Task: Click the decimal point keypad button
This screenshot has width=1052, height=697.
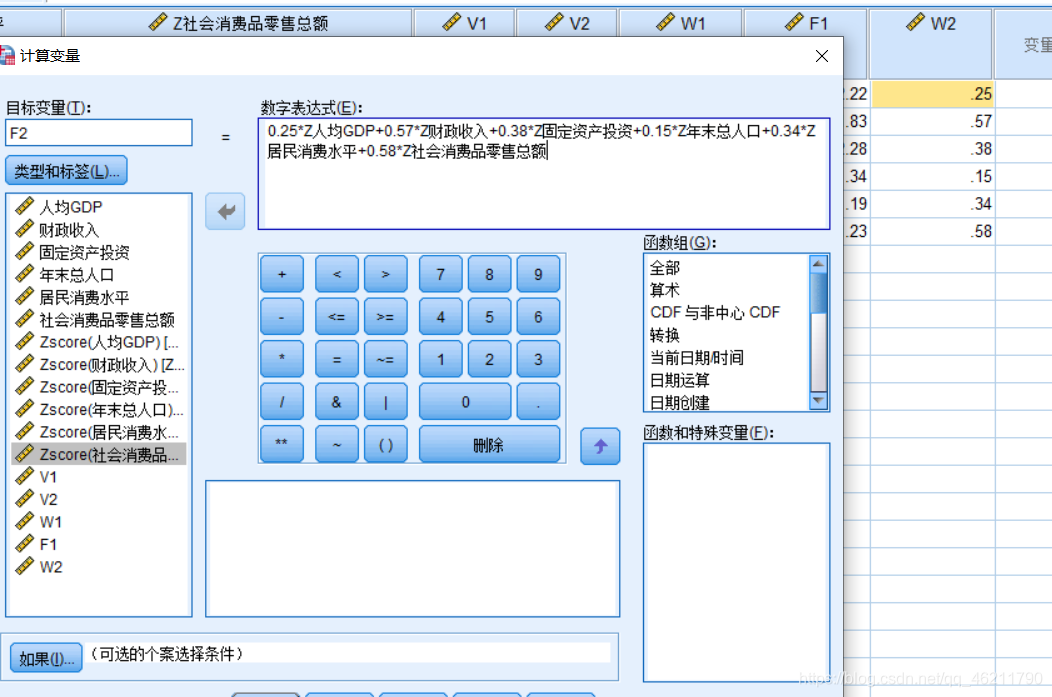Action: point(538,402)
